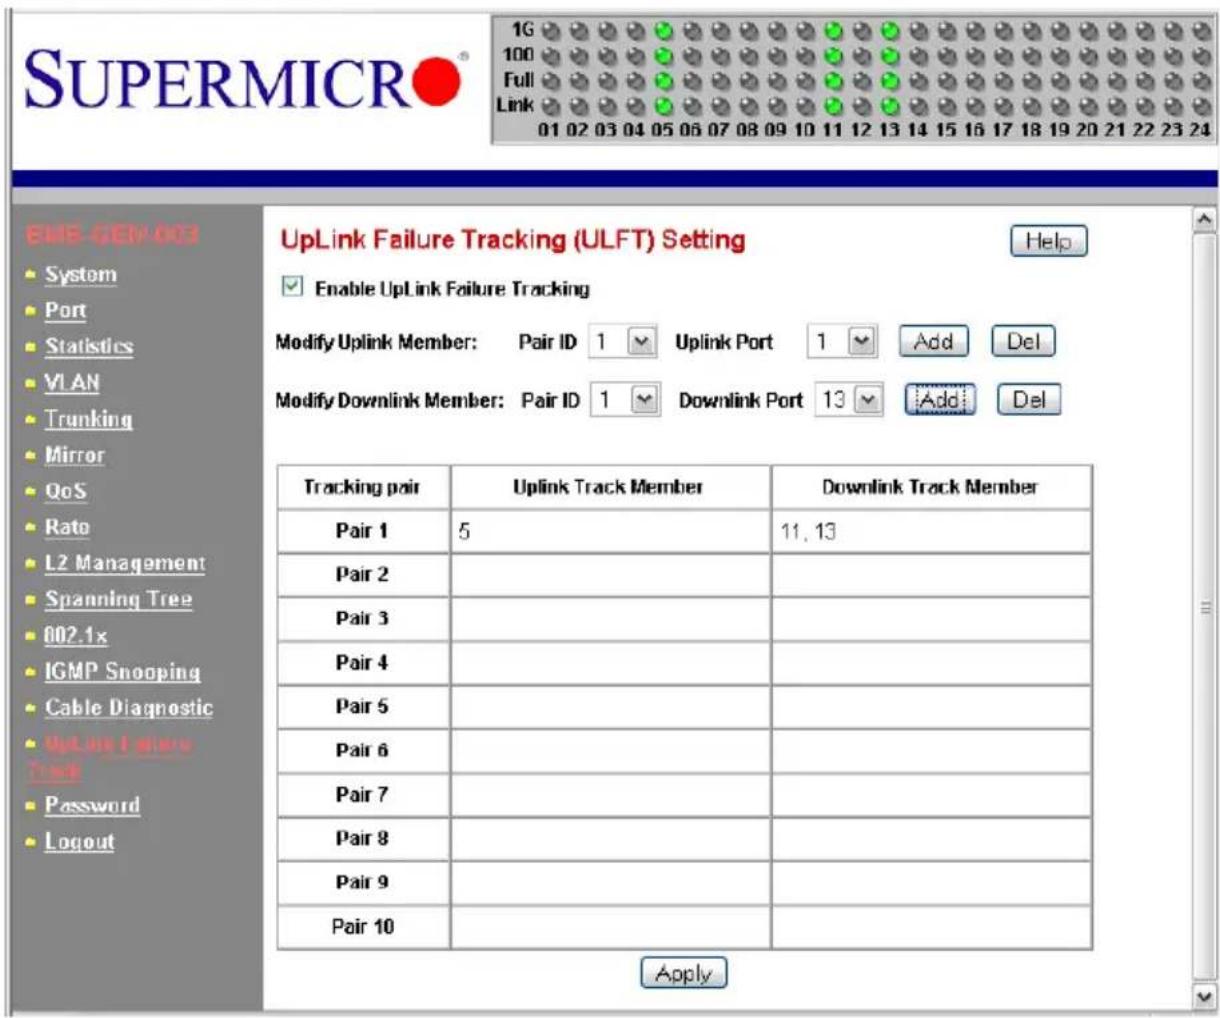This screenshot has height=1018, width=1220.
Task: Click the Pair 10 row label
Action: point(362,927)
